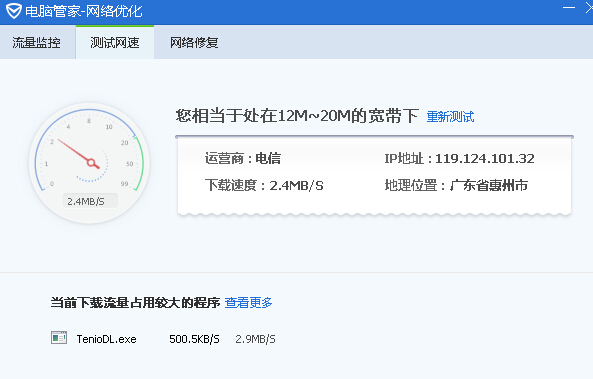
Task: Select the TenioDL.exe file name
Action: tap(106, 339)
